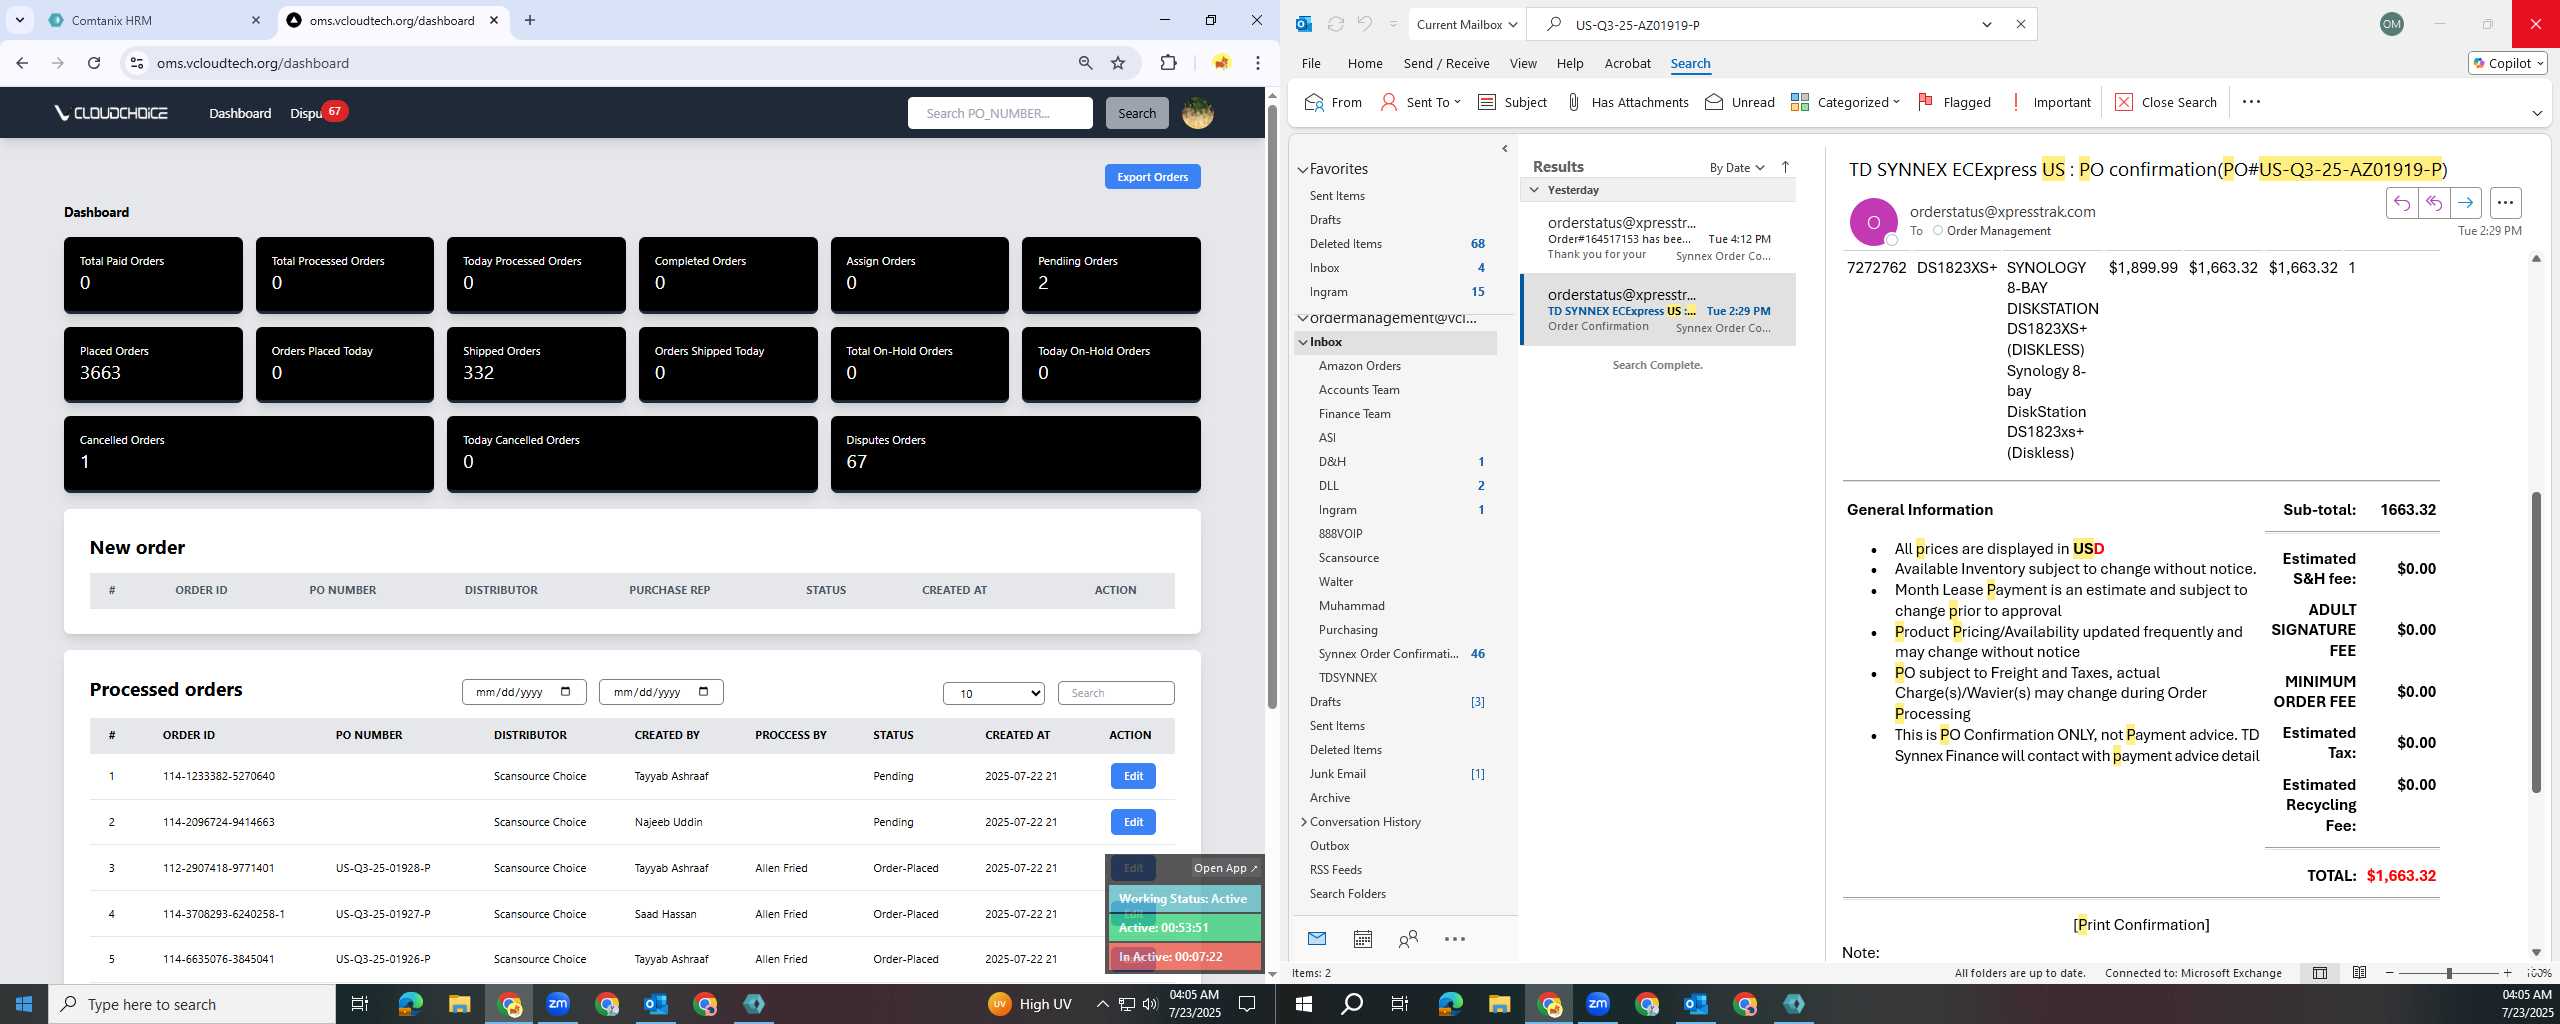Reverse sort order arrow in Results list

[1785, 167]
